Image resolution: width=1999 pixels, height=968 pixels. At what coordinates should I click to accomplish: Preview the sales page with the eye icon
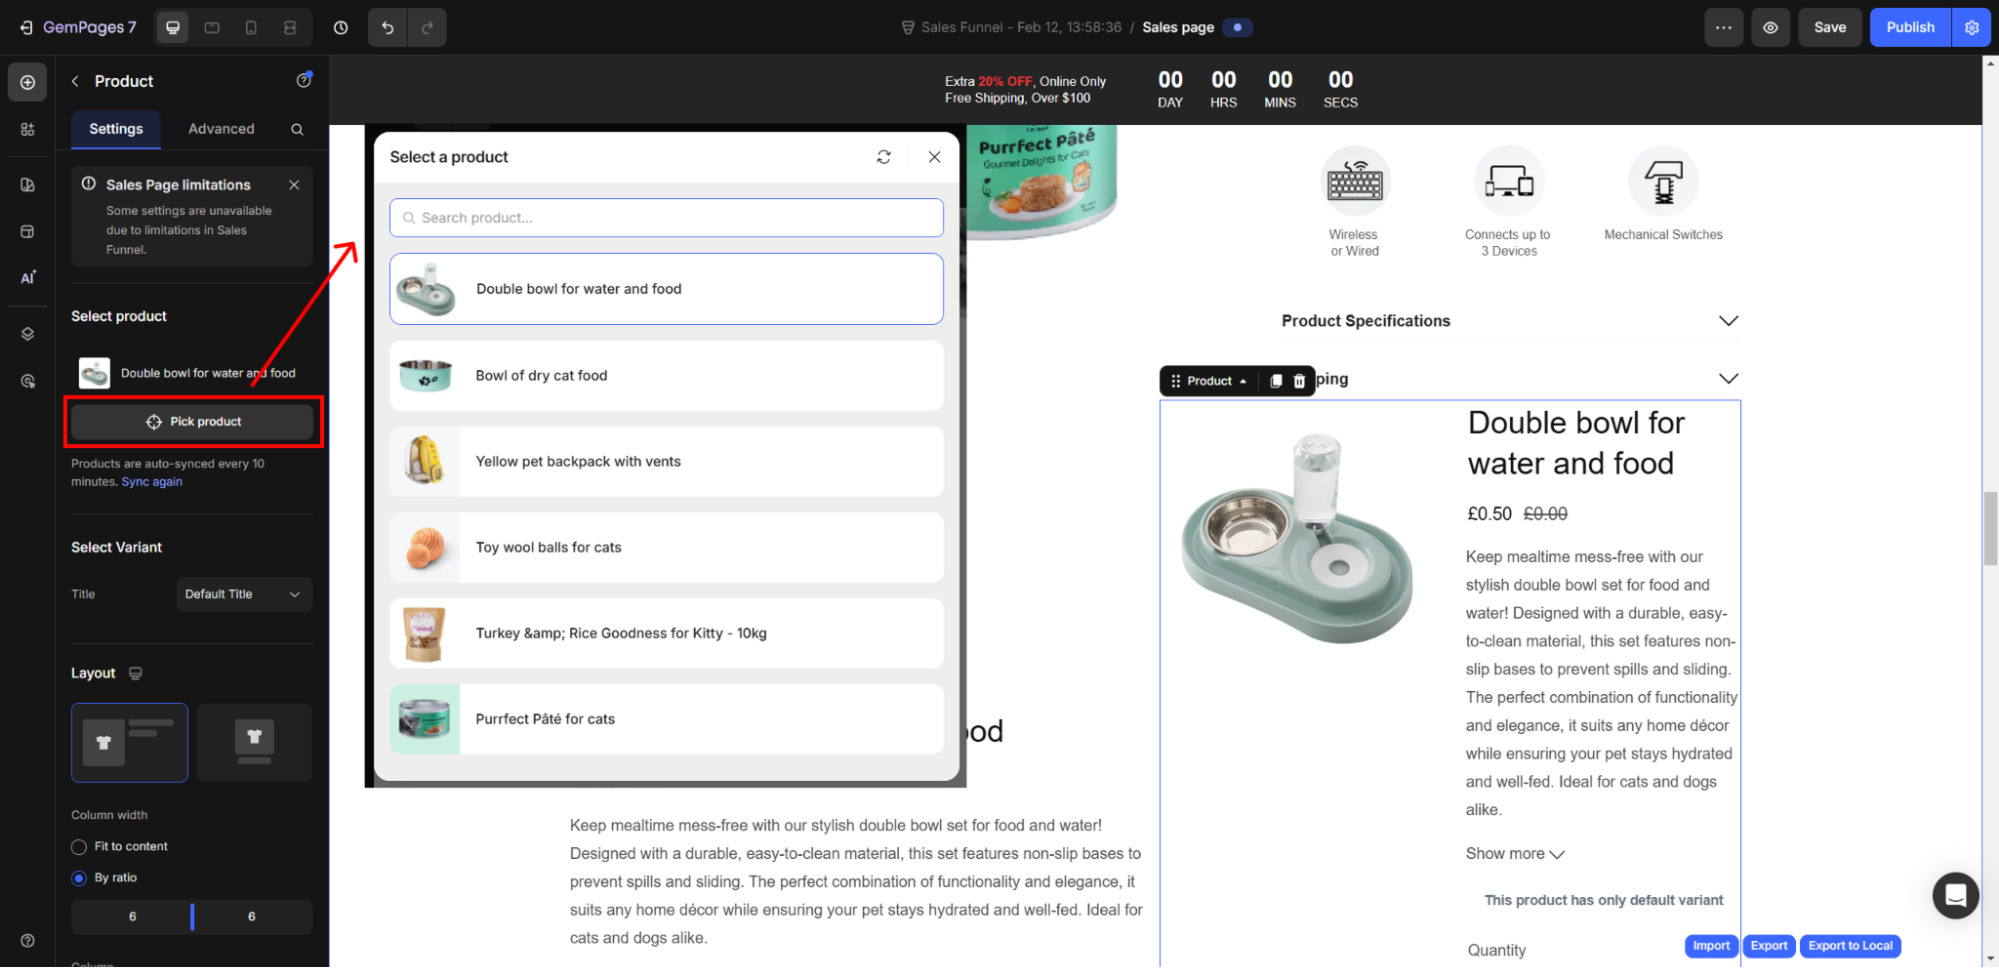pyautogui.click(x=1770, y=27)
